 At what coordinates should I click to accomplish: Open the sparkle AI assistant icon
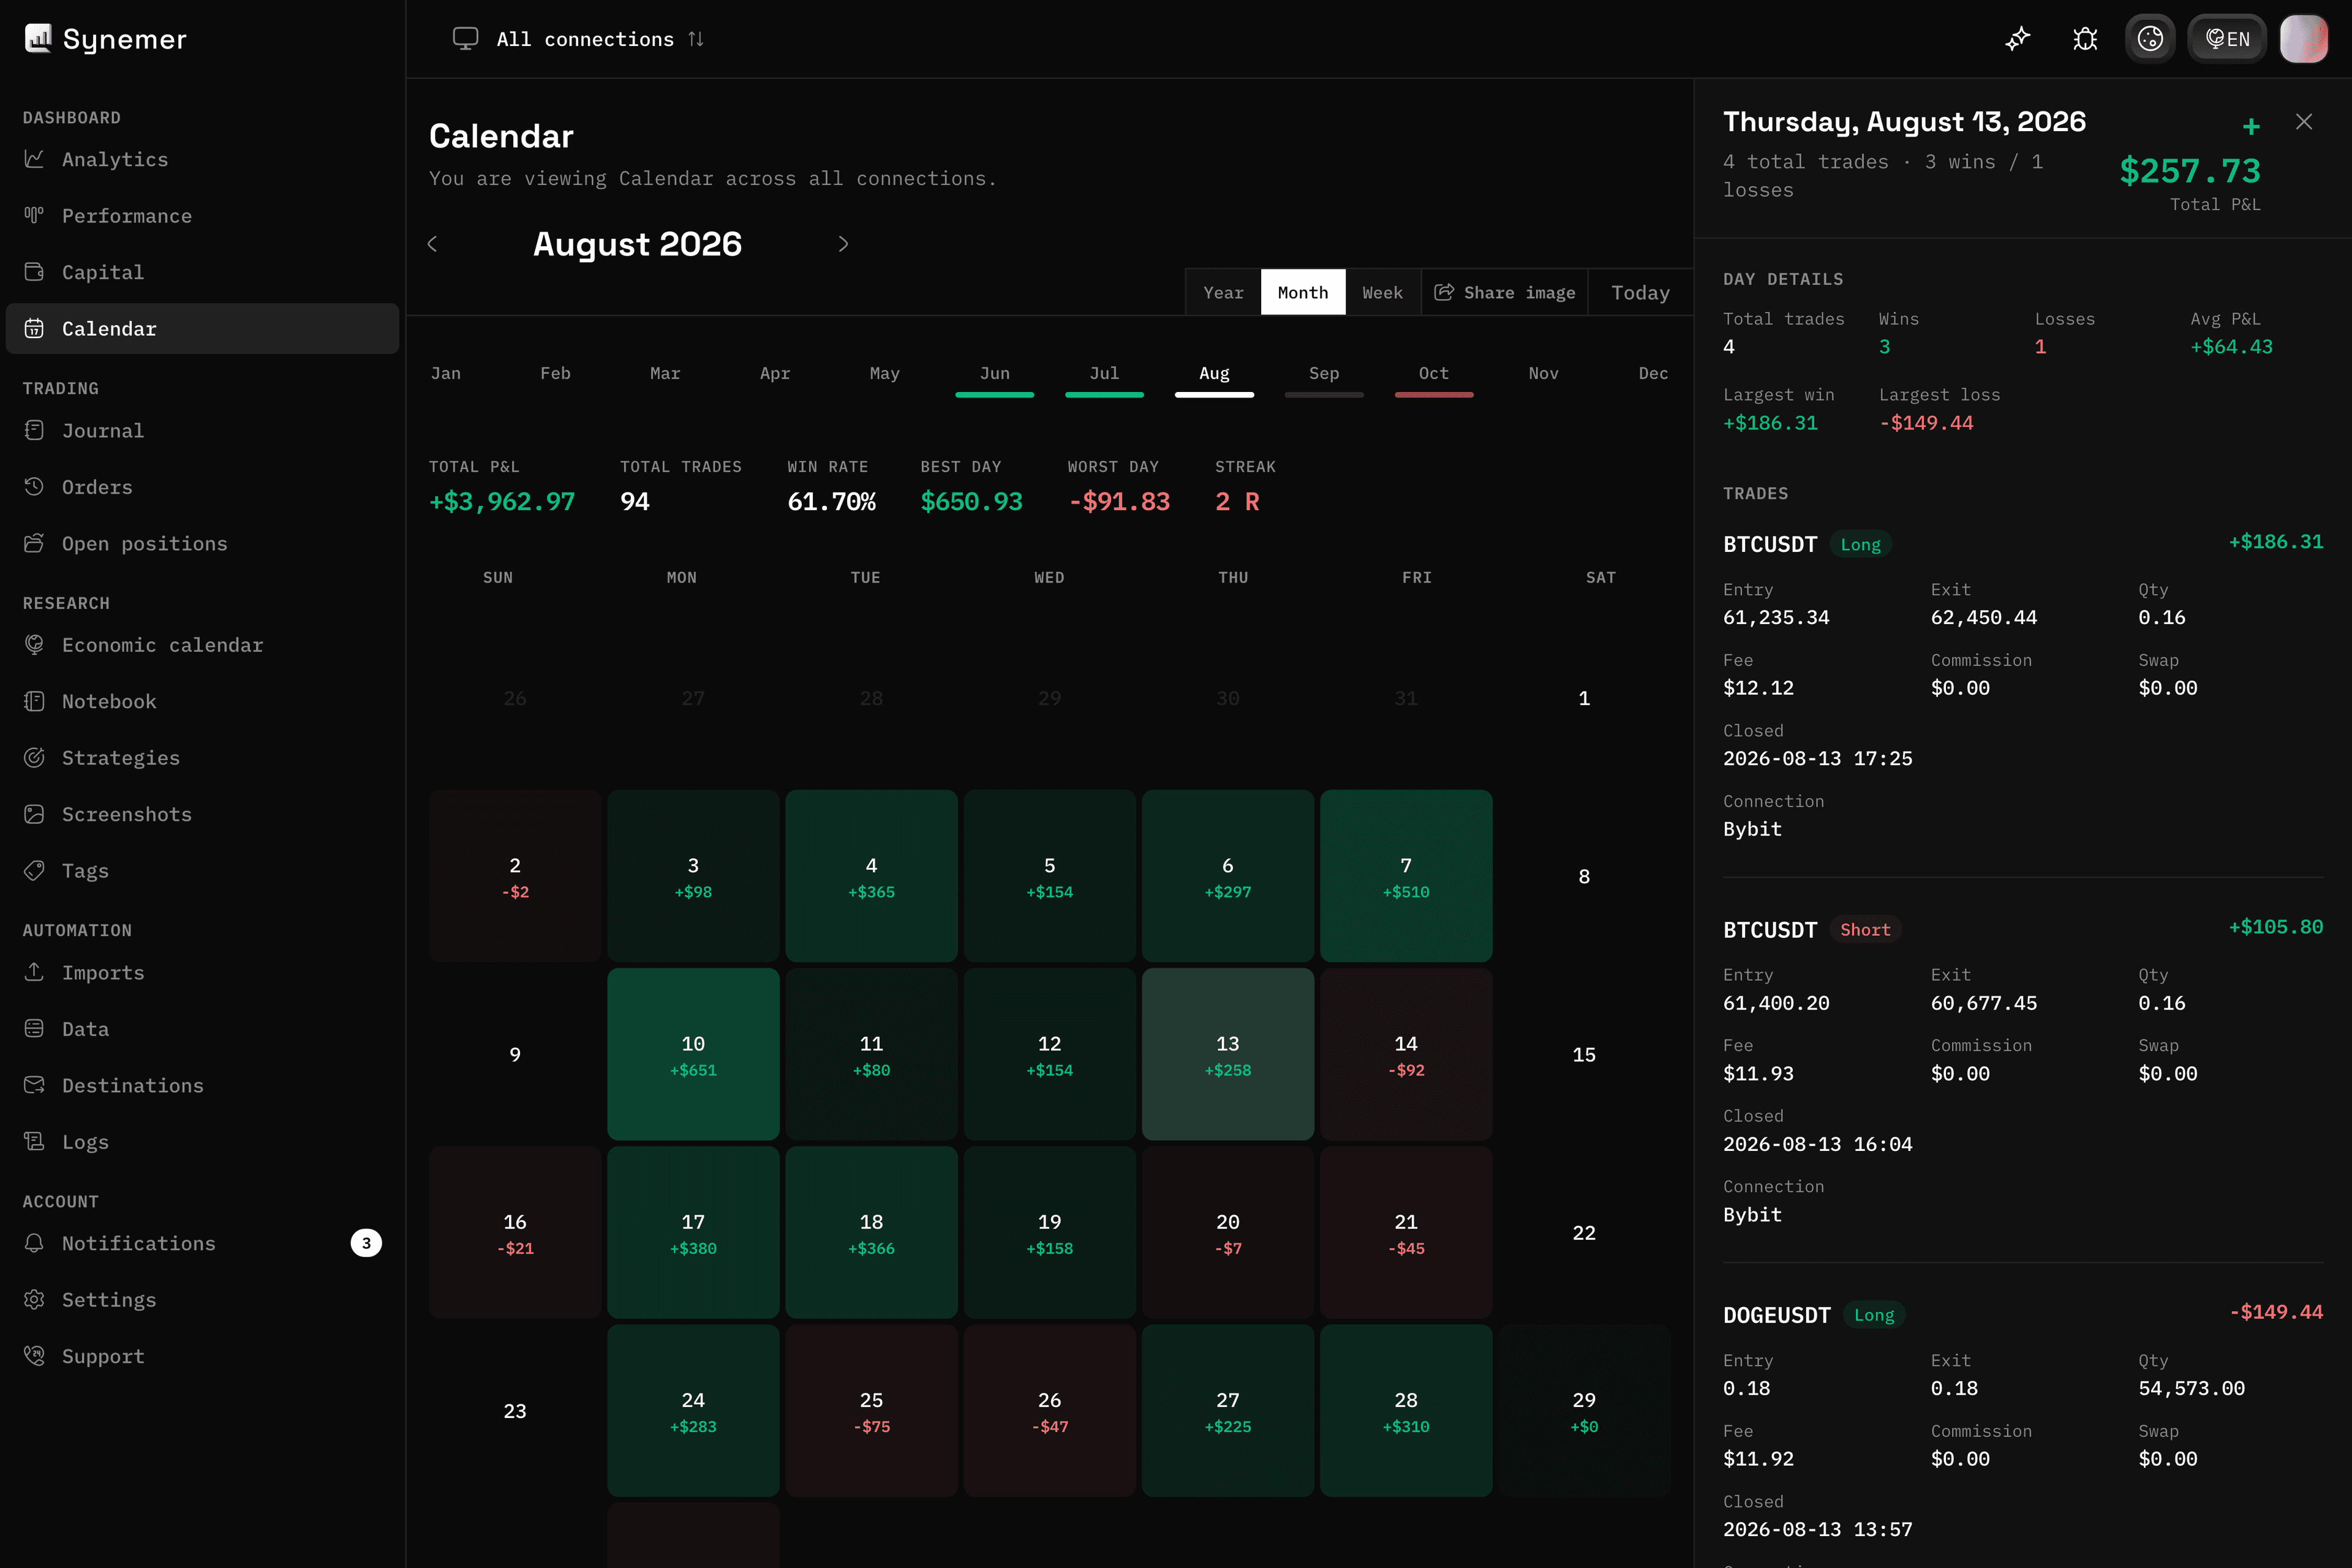[x=2018, y=39]
